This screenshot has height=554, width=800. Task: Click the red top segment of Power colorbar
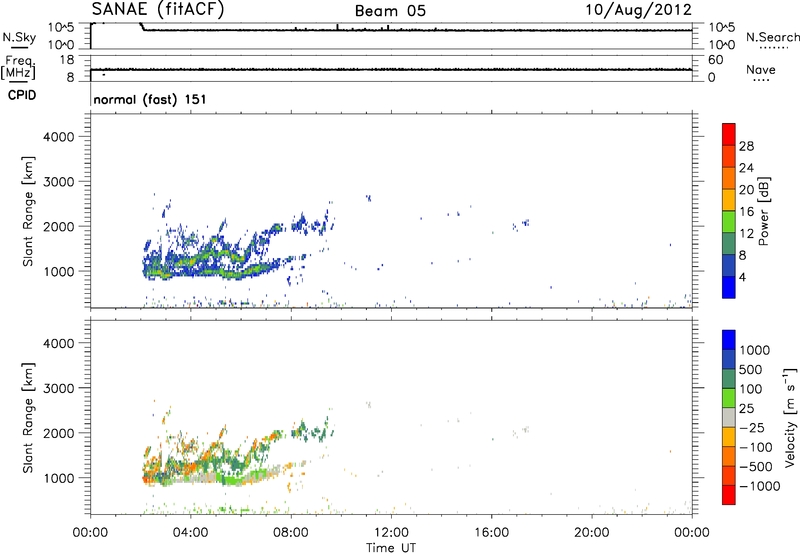click(x=729, y=135)
